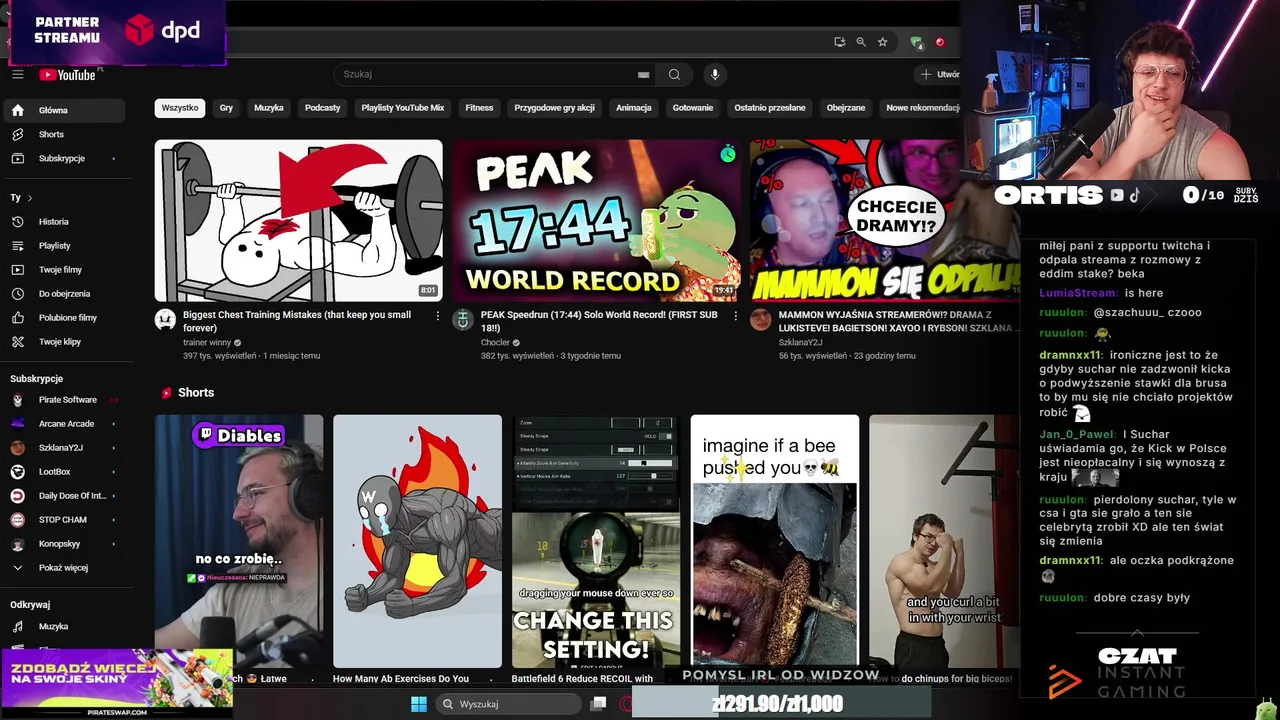Open Battlefield 6 Reduce RECOIL Short
Image resolution: width=1280 pixels, height=720 pixels.
pos(596,541)
